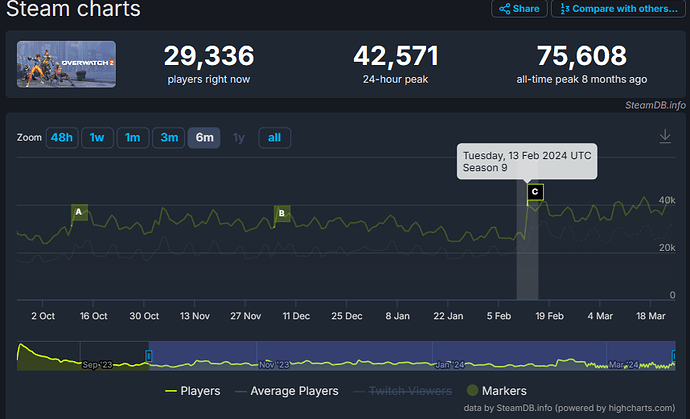Click the Steam charts heading

[x=73, y=9]
